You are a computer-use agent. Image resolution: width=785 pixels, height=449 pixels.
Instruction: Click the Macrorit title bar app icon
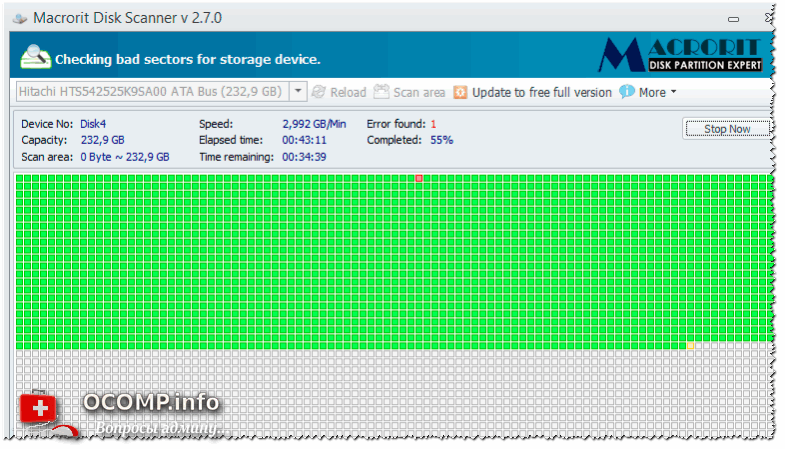coord(20,19)
